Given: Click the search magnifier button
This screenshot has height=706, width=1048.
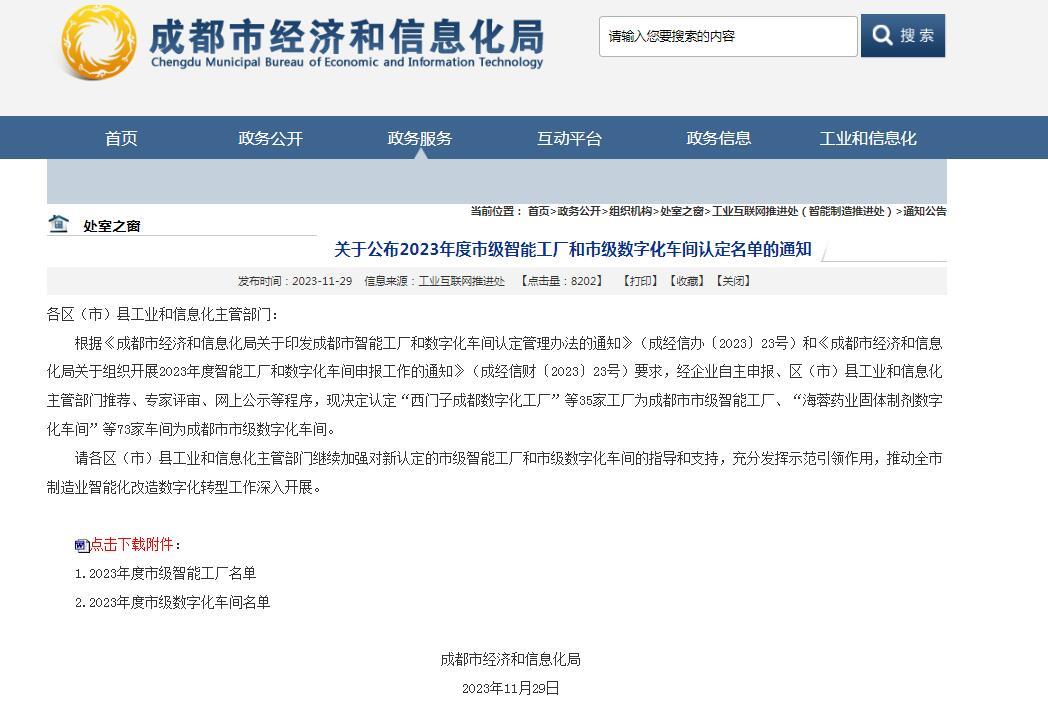Looking at the screenshot, I should pos(902,36).
